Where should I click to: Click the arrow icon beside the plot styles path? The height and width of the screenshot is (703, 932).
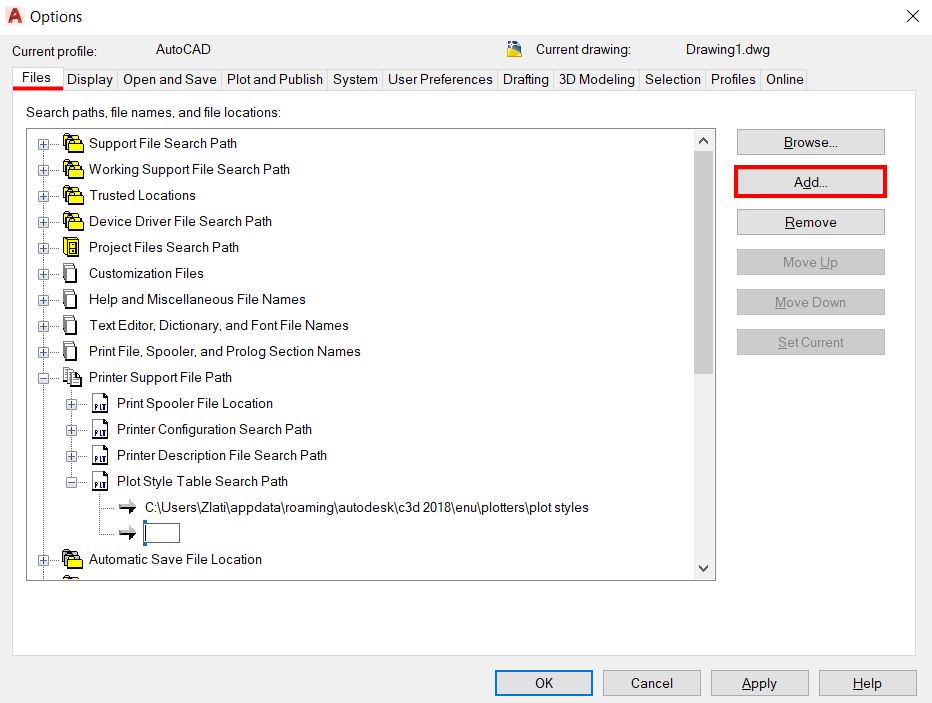(127, 507)
